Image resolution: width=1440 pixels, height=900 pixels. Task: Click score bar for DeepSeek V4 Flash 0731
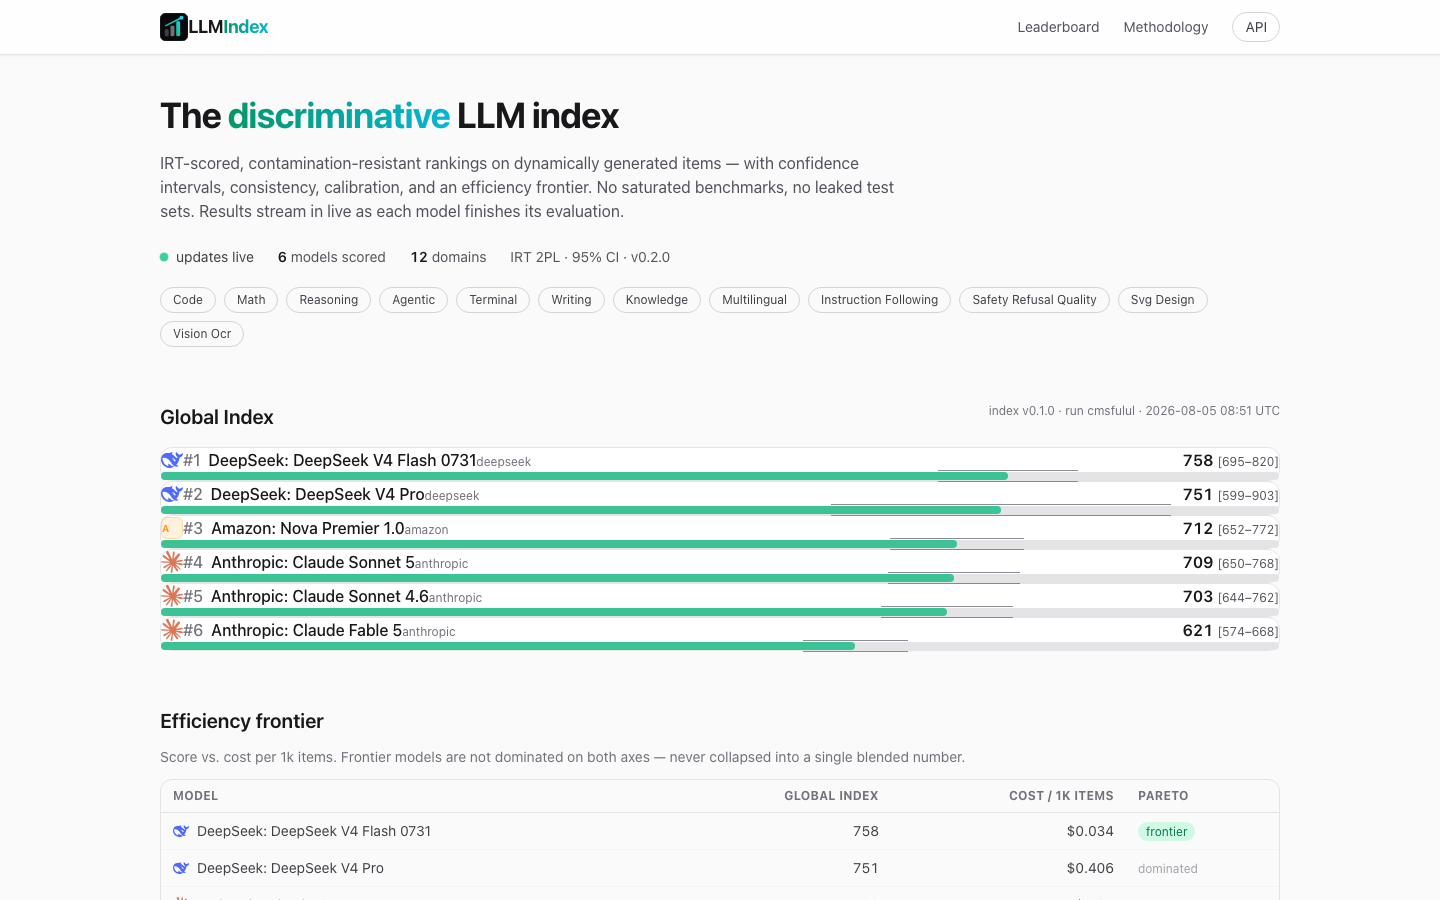click(x=720, y=476)
